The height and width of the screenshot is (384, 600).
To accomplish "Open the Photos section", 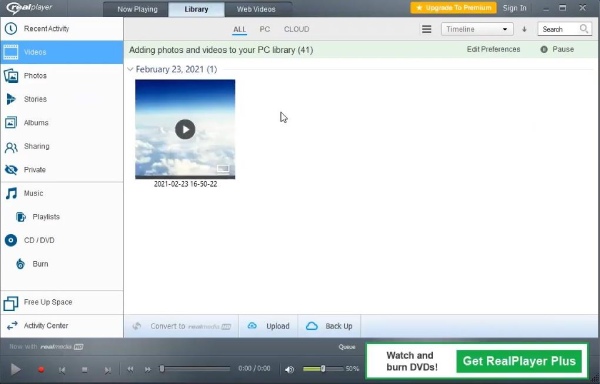I will (62, 76).
